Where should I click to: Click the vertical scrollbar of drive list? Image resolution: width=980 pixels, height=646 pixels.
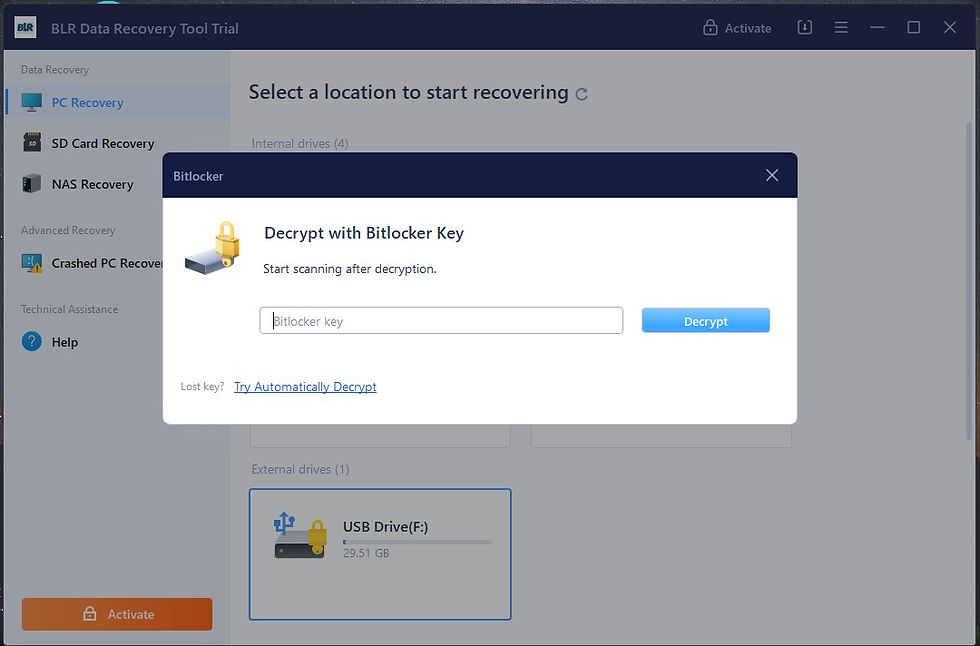pos(970,281)
